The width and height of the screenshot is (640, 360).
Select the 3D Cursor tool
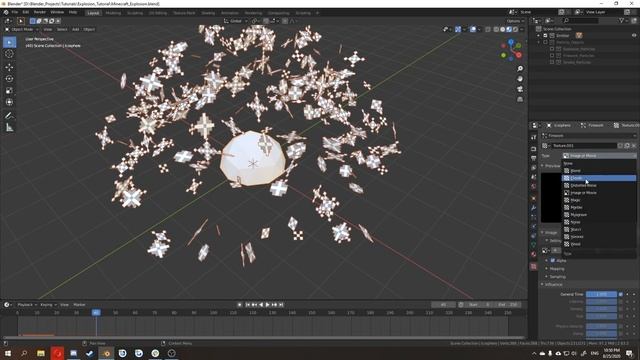(9, 54)
